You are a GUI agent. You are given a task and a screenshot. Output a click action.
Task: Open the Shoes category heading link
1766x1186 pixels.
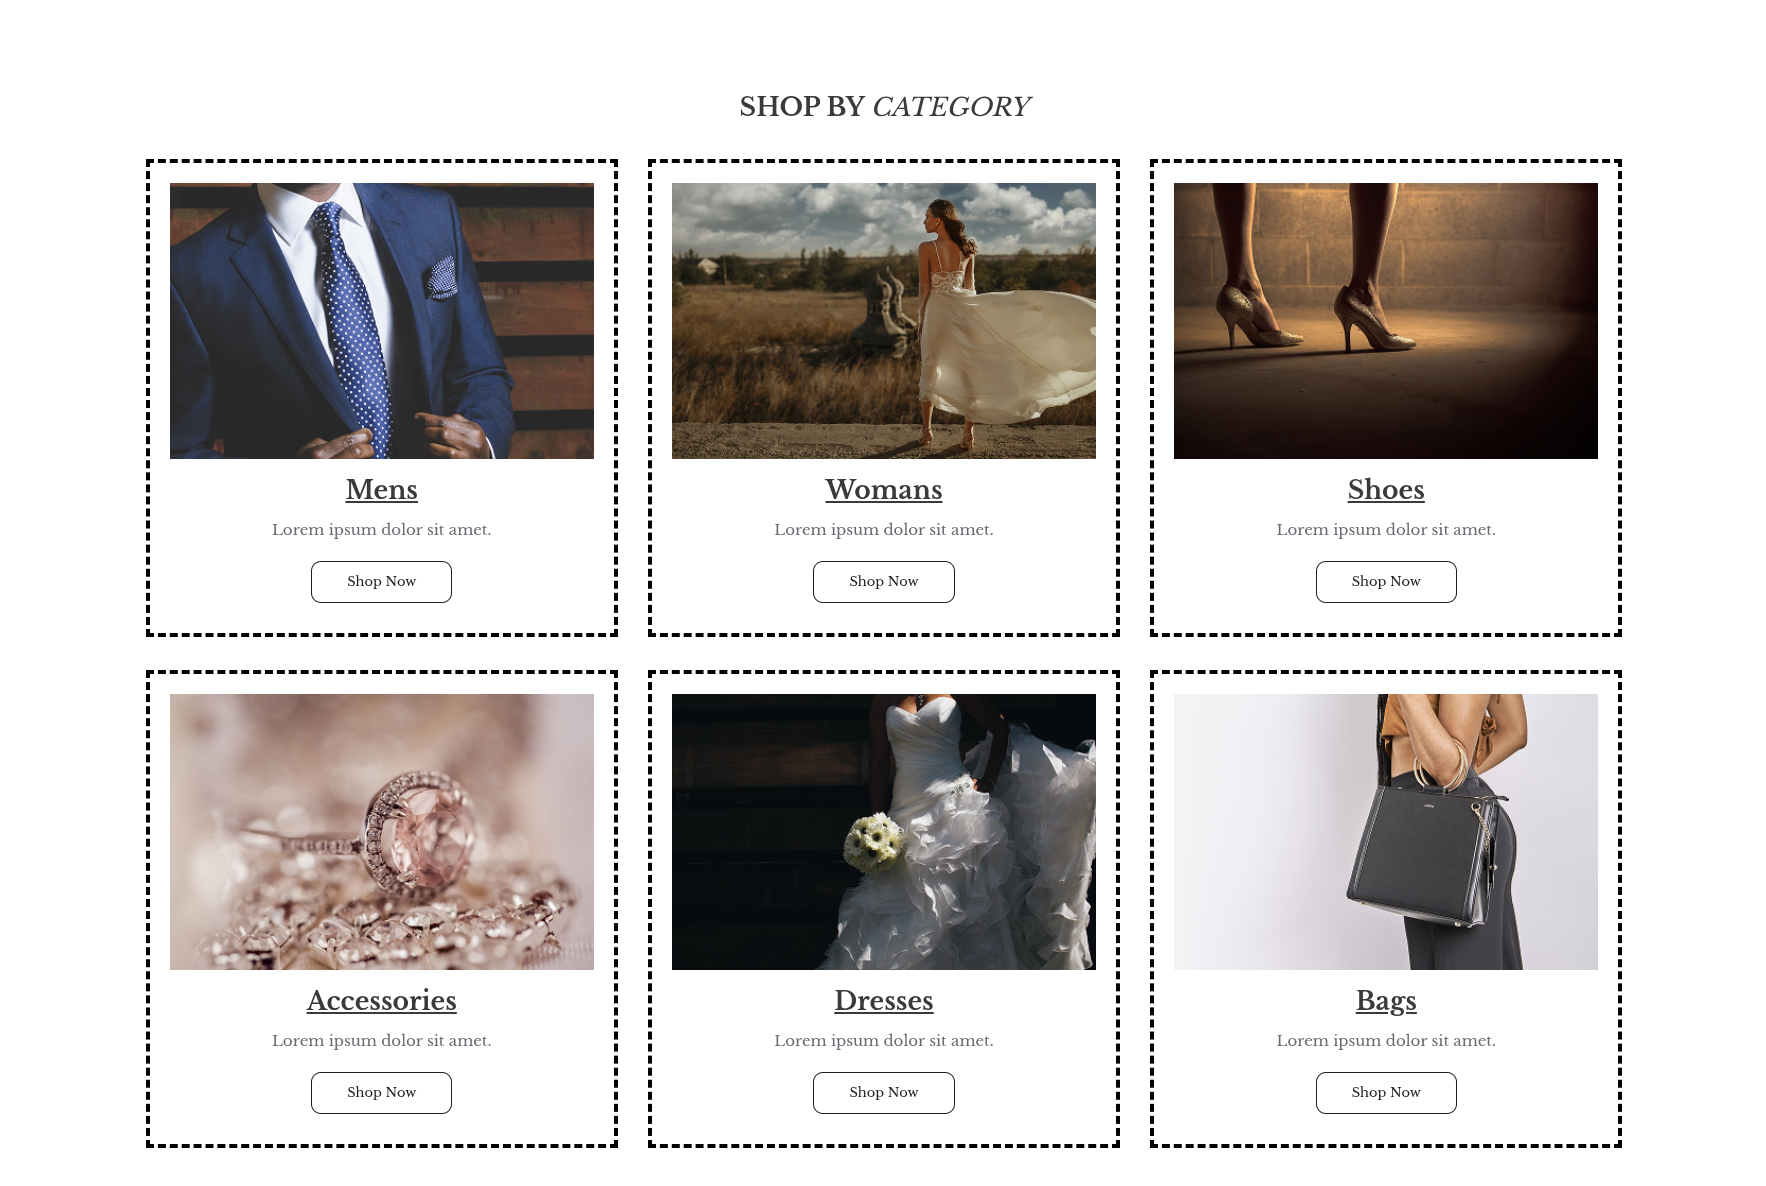tap(1385, 489)
